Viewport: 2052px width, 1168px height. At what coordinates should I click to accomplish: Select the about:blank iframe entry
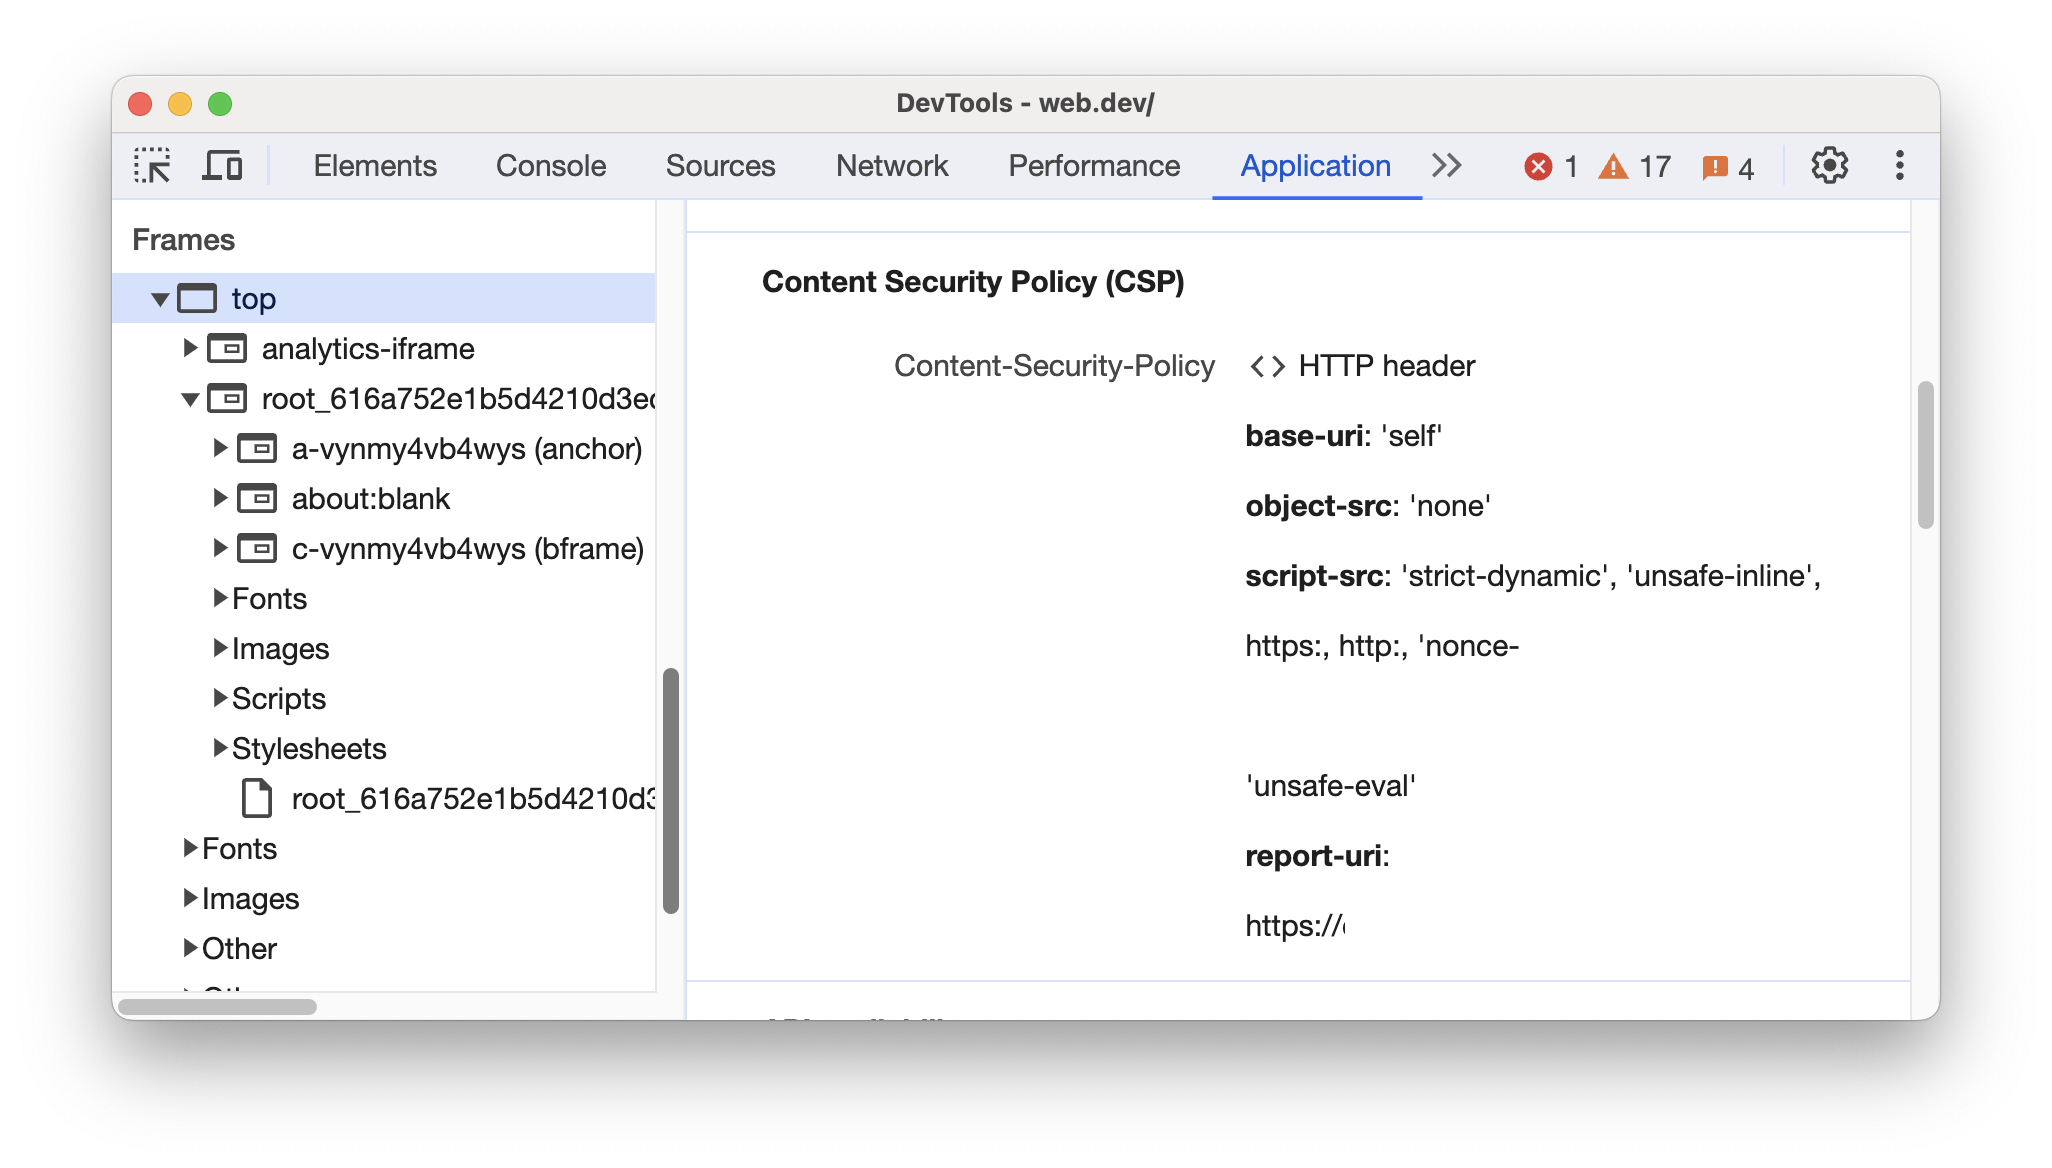(372, 497)
